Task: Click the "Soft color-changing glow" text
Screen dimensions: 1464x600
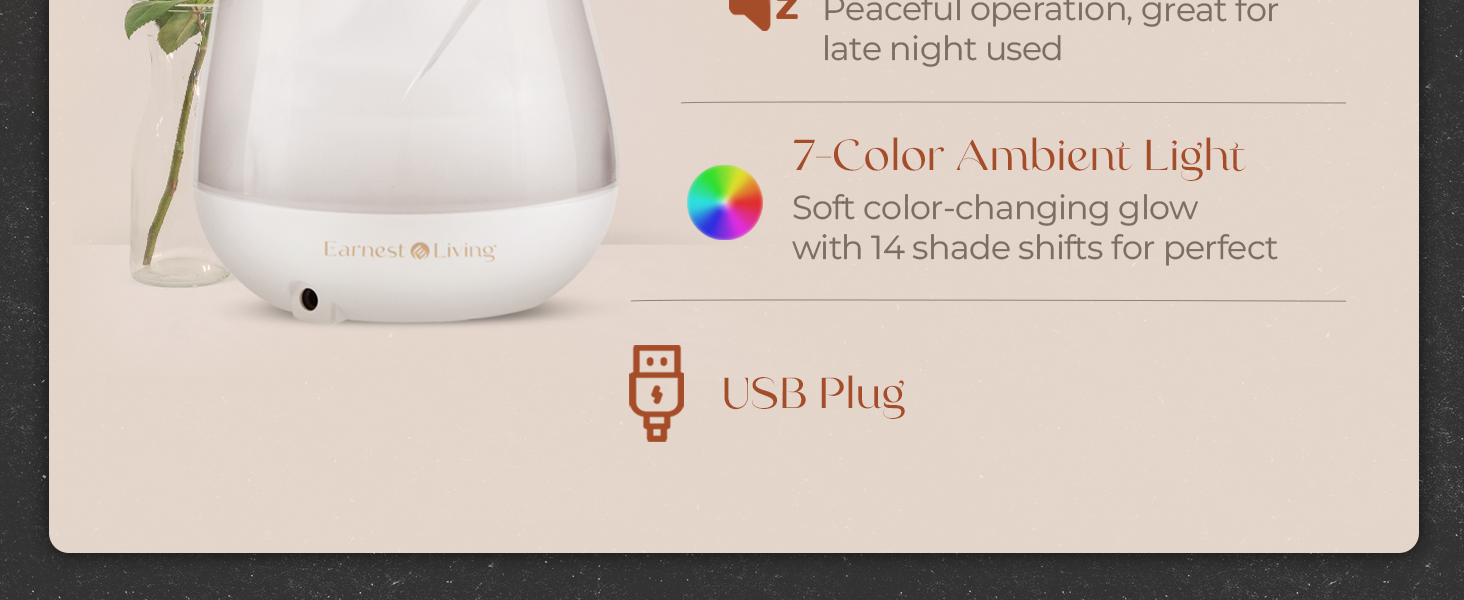Action: [995, 208]
